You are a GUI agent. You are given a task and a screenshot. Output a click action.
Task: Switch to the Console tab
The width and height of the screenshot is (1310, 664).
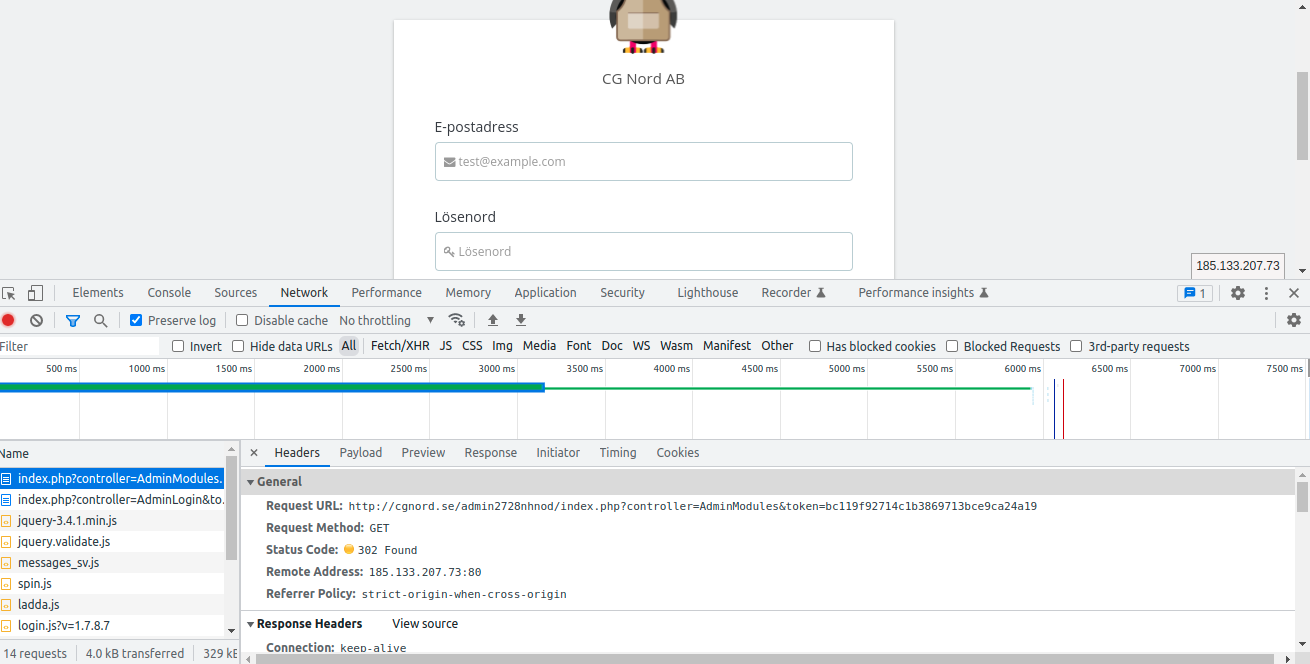pos(169,293)
